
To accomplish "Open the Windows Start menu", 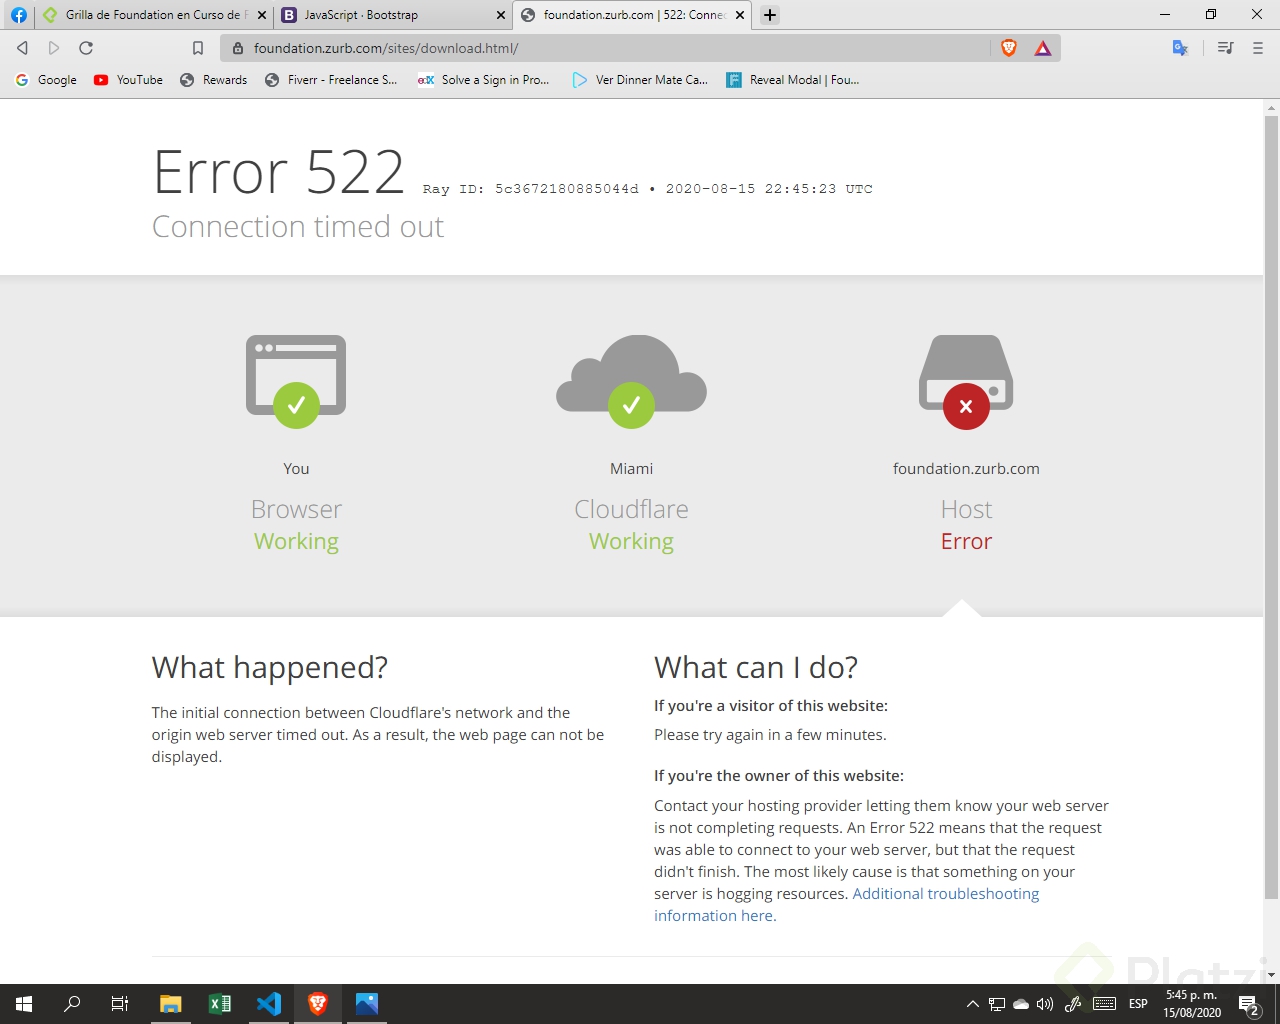I will [x=24, y=1004].
